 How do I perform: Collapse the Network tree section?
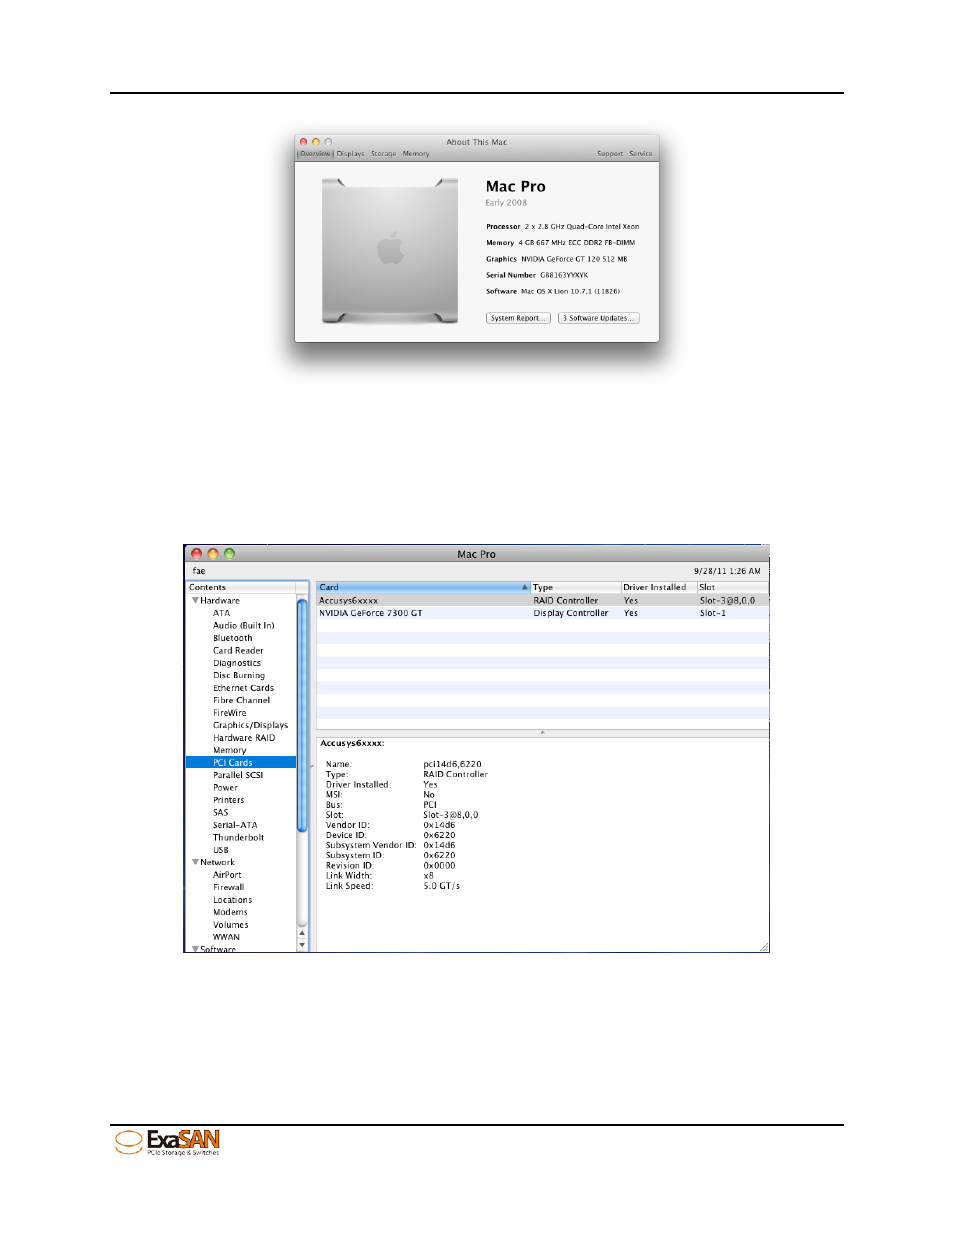click(x=195, y=862)
